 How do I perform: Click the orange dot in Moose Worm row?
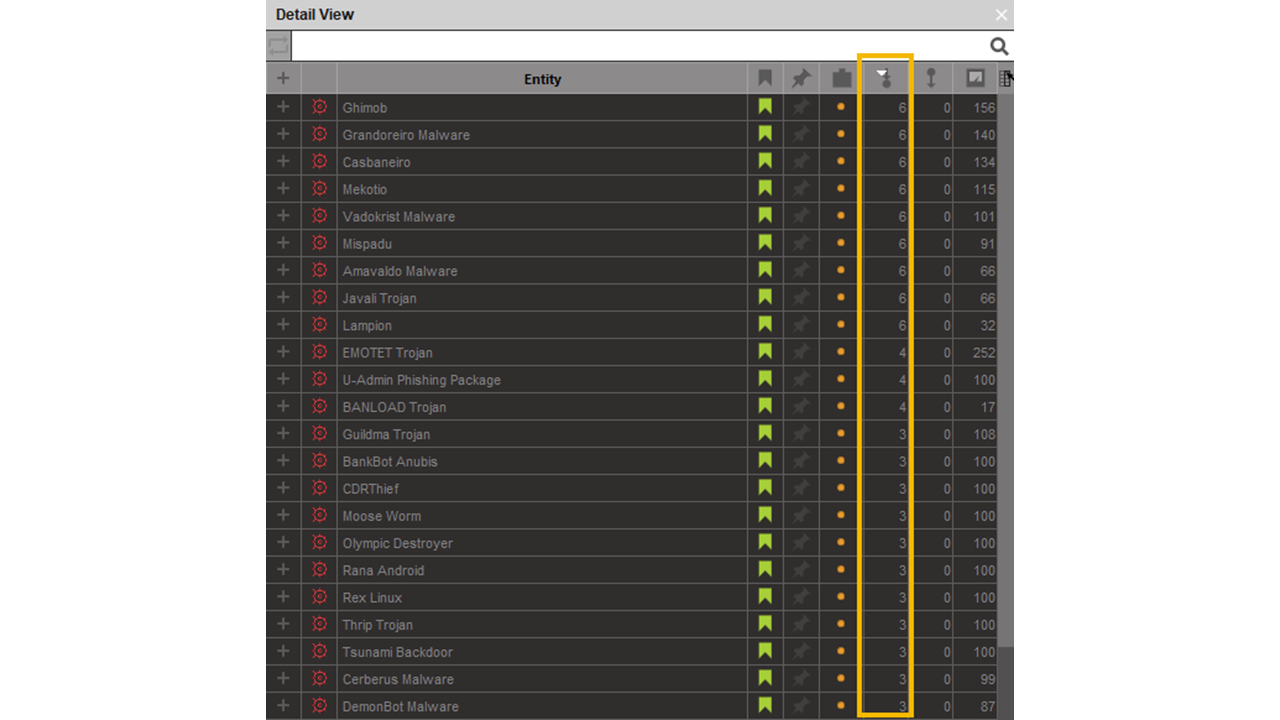pos(841,515)
